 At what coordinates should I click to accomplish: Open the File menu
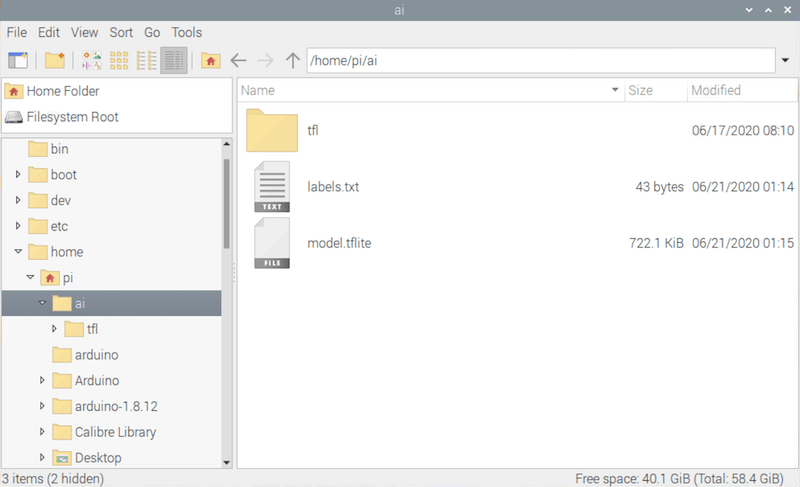click(17, 33)
